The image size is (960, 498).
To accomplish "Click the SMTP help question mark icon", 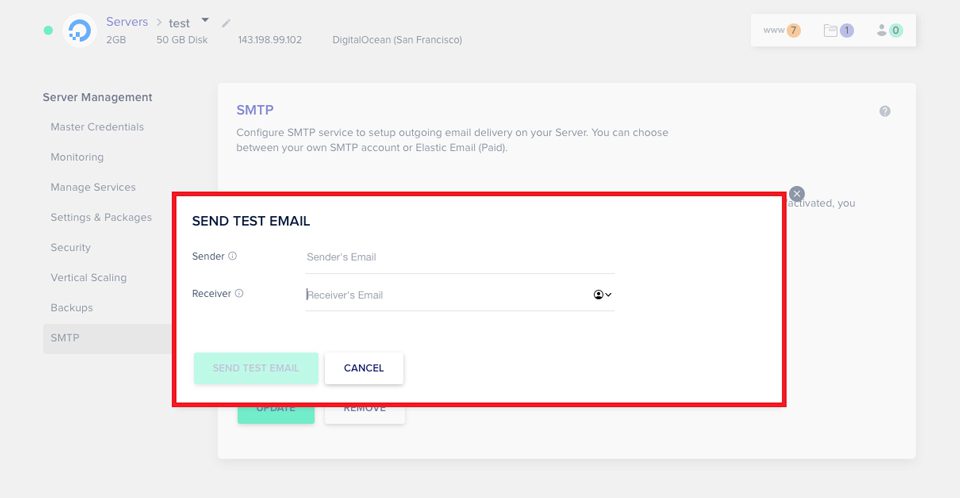I will click(885, 111).
